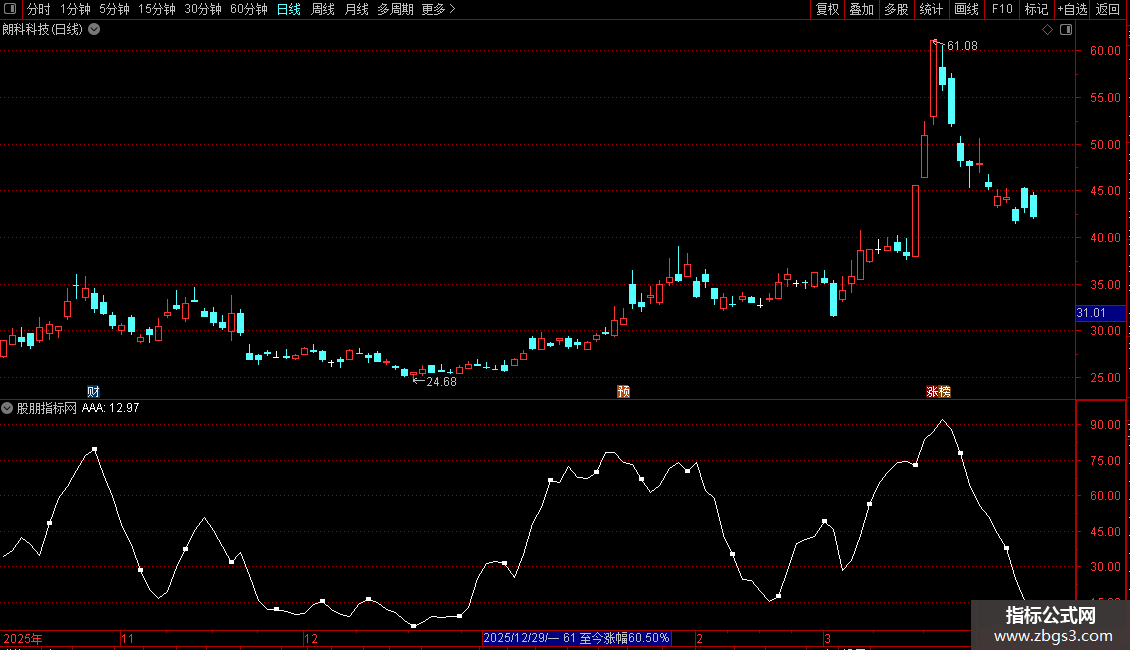Open 多股 multi-stock view
1130x650 pixels.
coord(896,9)
